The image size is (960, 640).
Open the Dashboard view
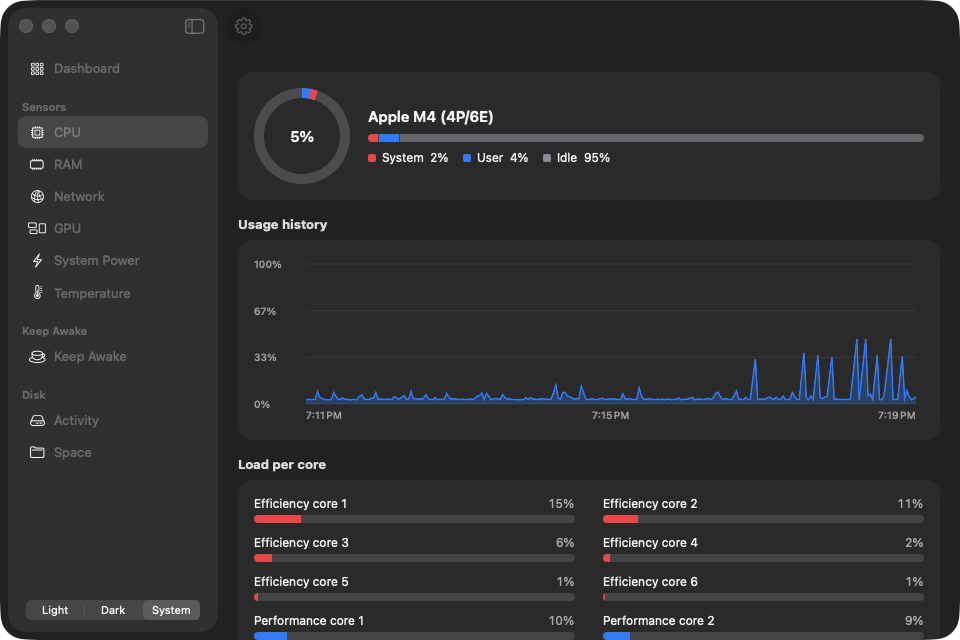113,69
